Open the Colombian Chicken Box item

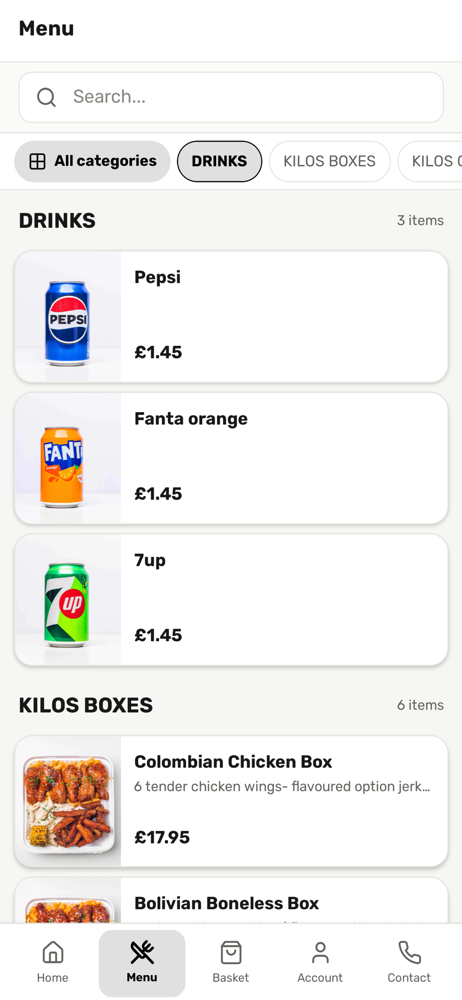pos(231,802)
